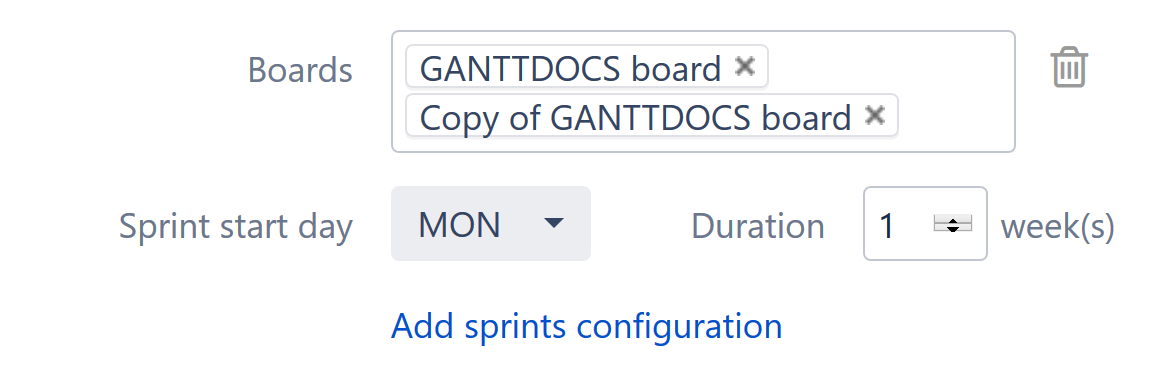The width and height of the screenshot is (1158, 371).
Task: Increase duration with the spinner up arrow
Action: (953, 219)
